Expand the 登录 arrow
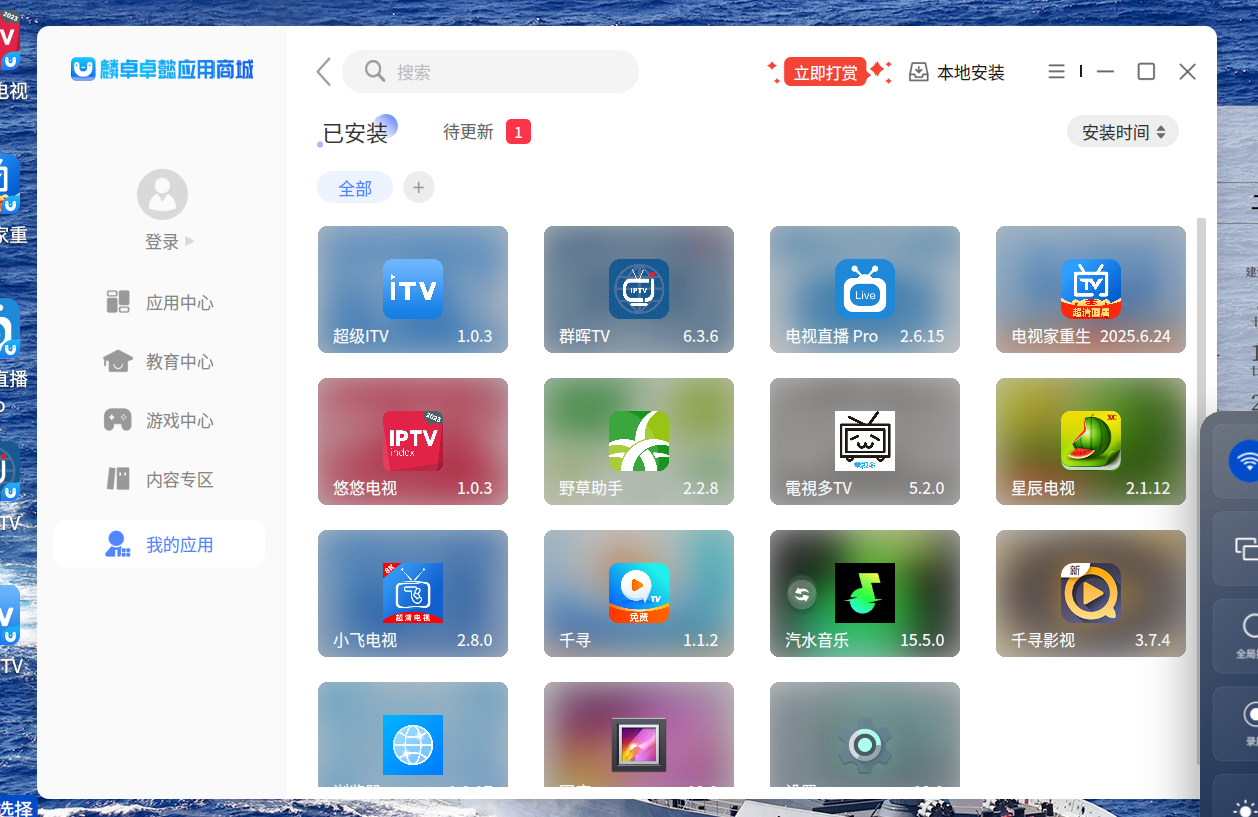1258x817 pixels. point(190,241)
